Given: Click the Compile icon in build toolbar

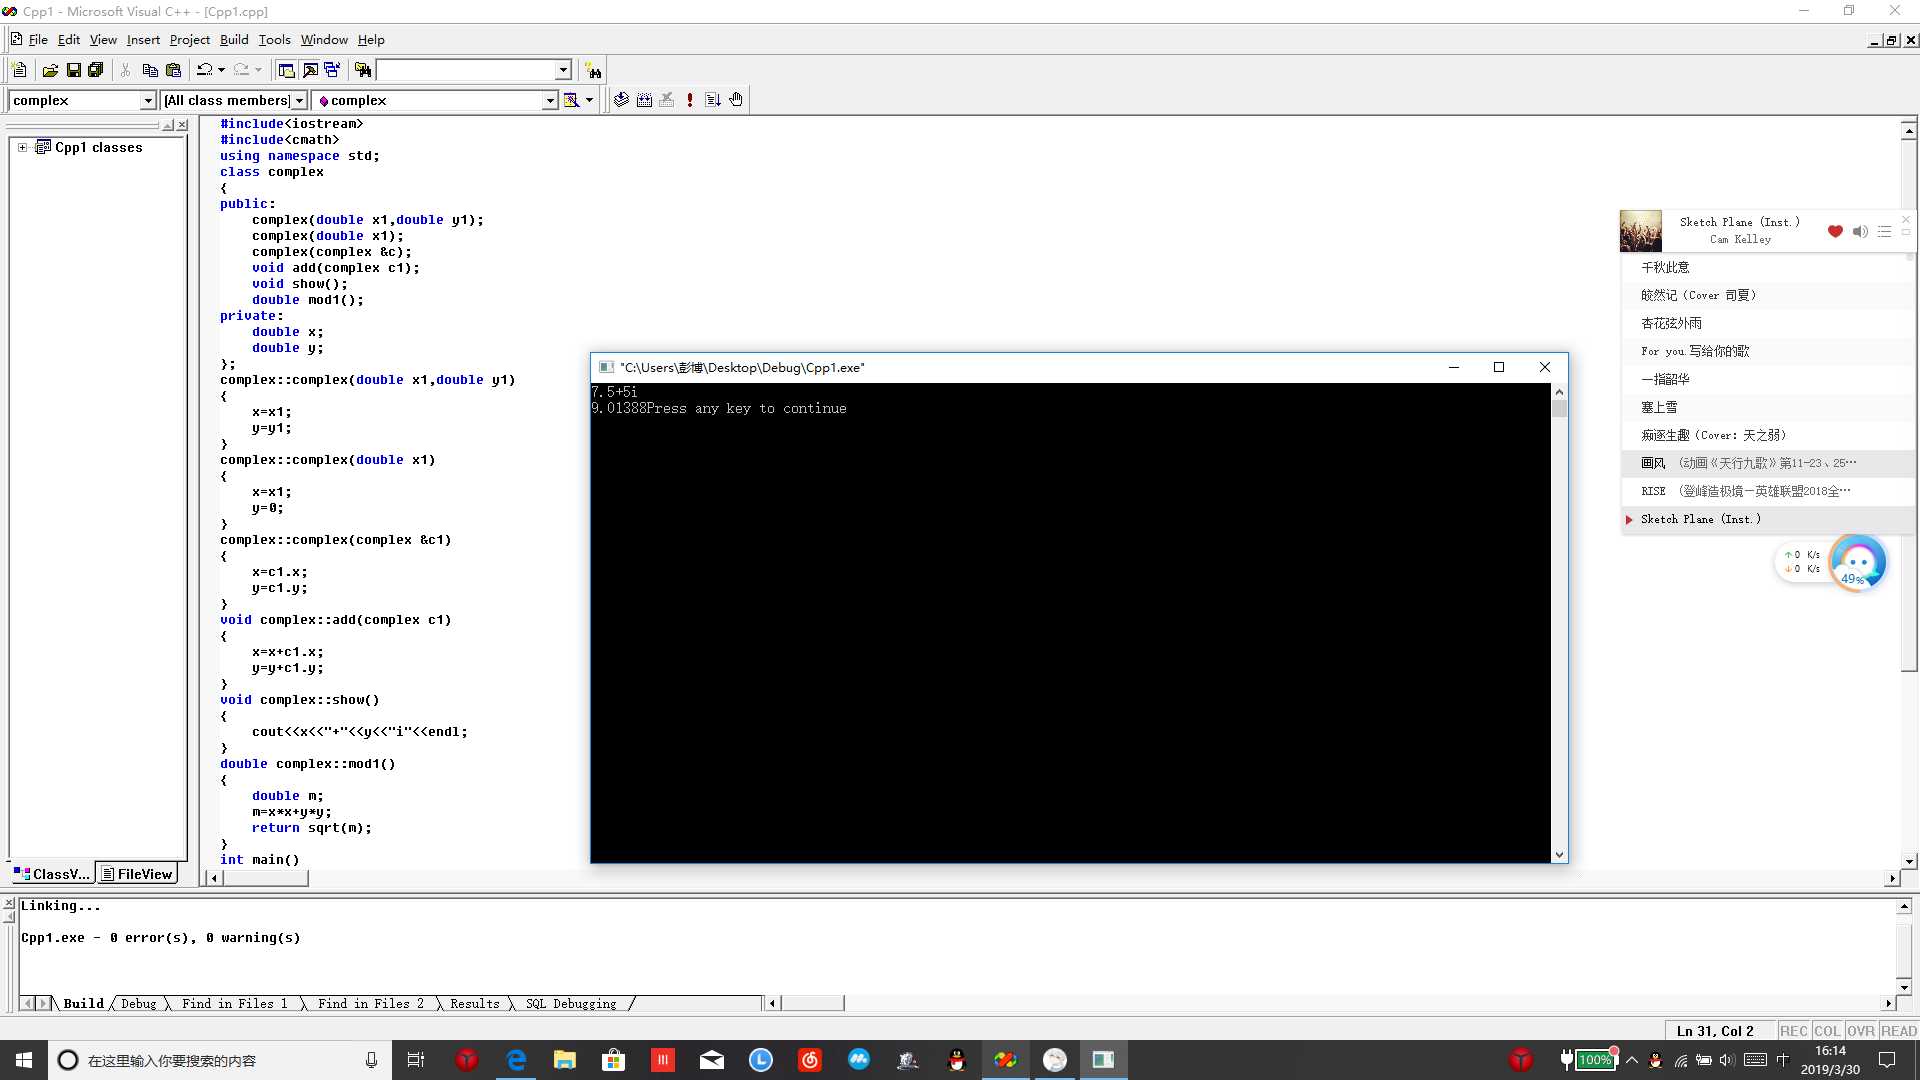Looking at the screenshot, I should tap(621, 100).
